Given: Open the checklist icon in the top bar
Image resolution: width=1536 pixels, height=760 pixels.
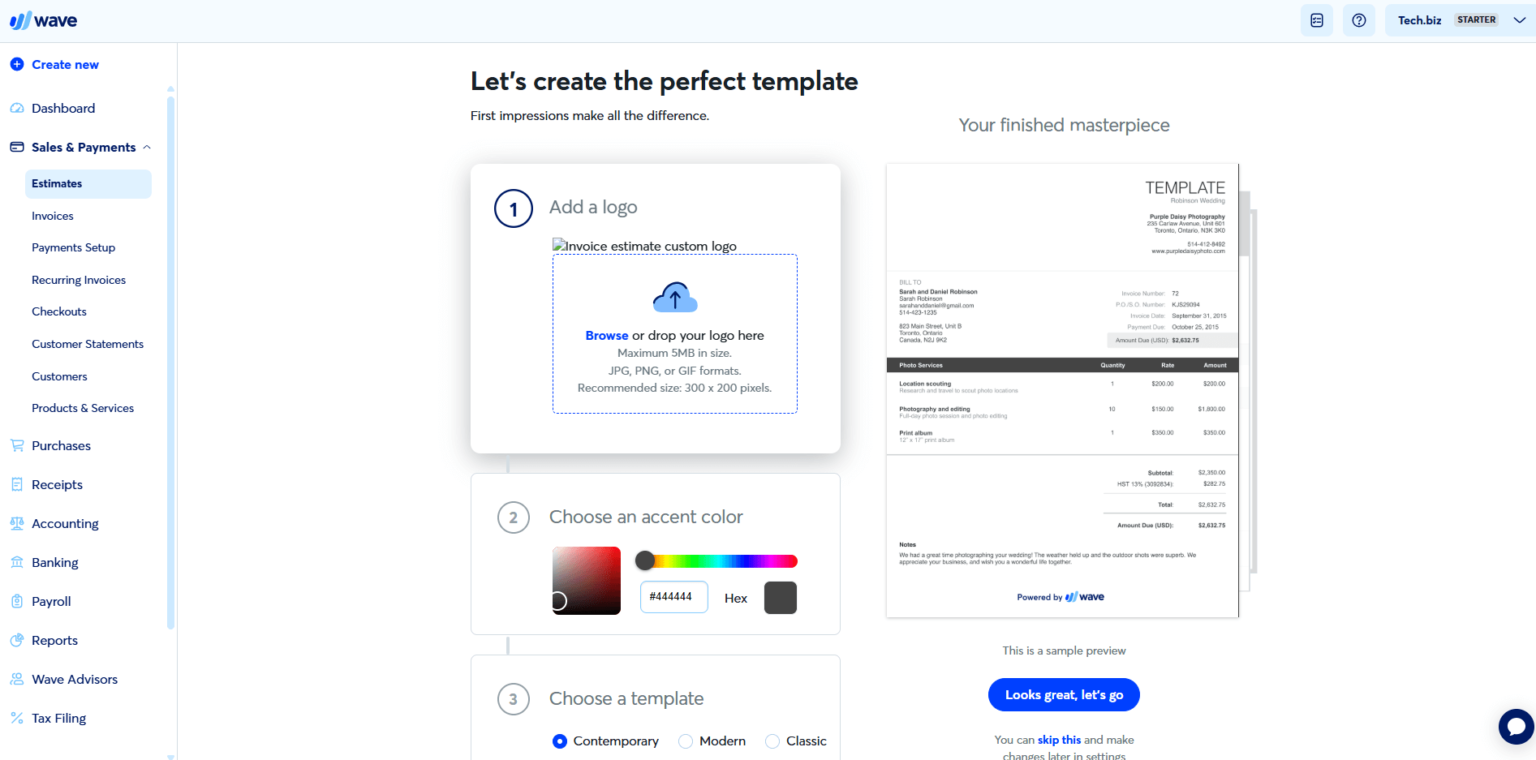Looking at the screenshot, I should click(x=1316, y=19).
